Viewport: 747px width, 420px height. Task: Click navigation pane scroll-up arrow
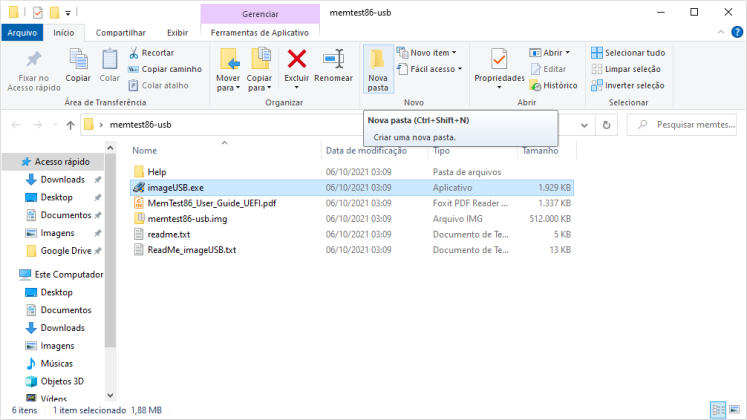point(110,148)
